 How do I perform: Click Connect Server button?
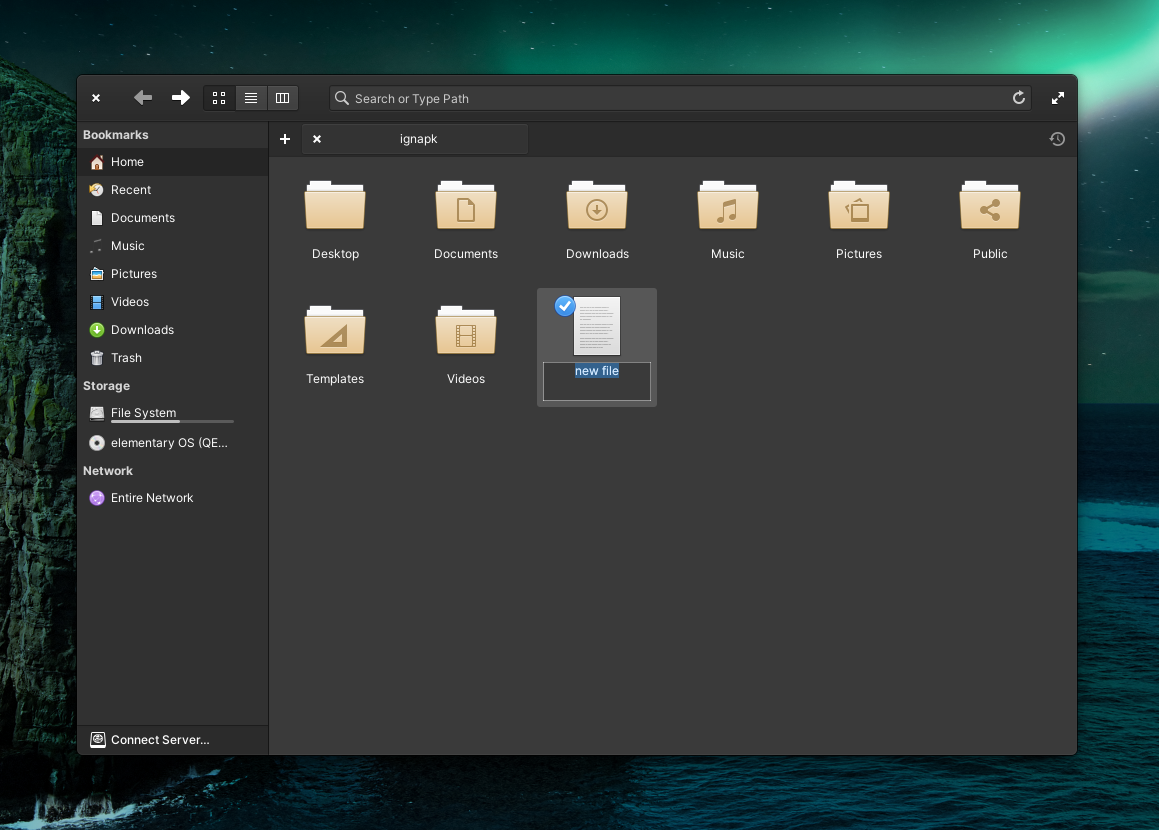(160, 740)
